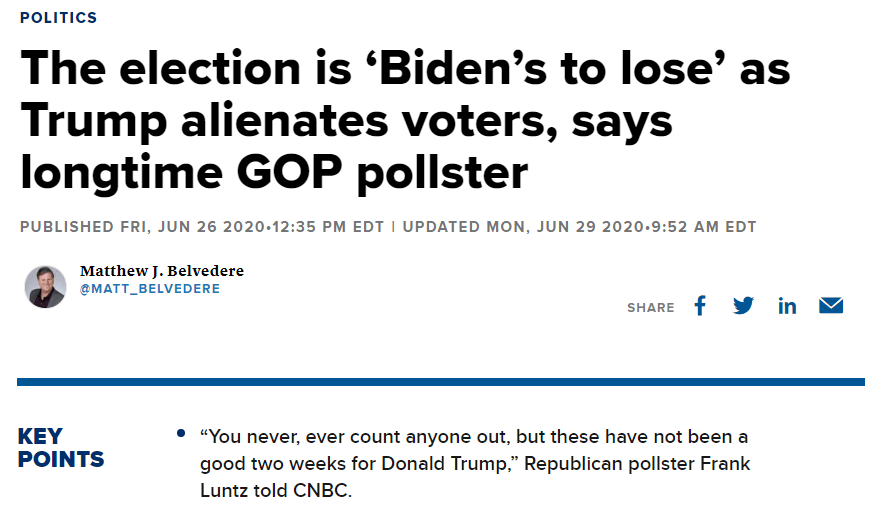Click 'Donald Trump' in the key point
The height and width of the screenshot is (520, 874).
tap(462, 465)
